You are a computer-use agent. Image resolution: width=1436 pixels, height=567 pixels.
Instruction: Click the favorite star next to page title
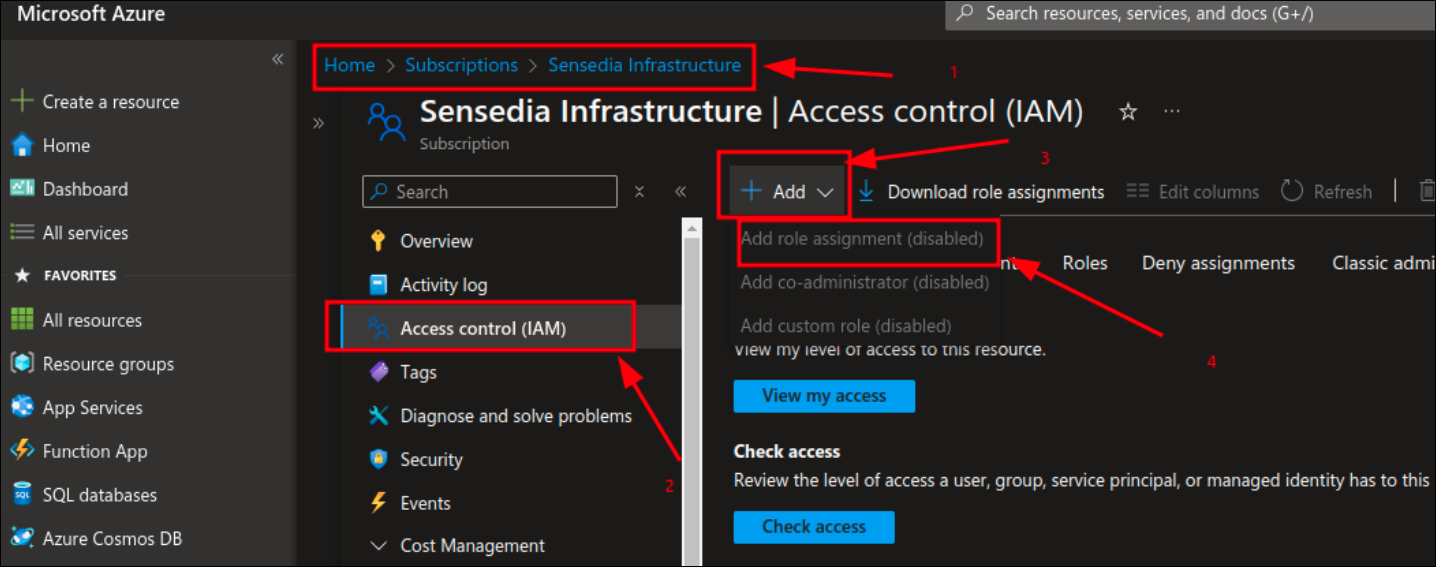click(1128, 112)
